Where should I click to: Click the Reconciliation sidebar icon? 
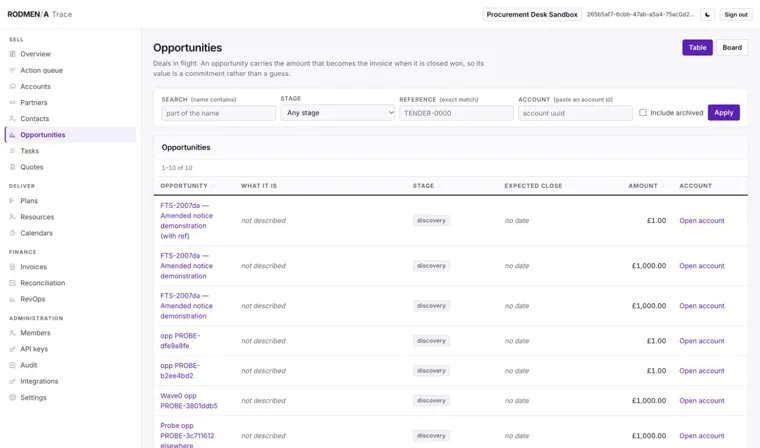tap(13, 283)
